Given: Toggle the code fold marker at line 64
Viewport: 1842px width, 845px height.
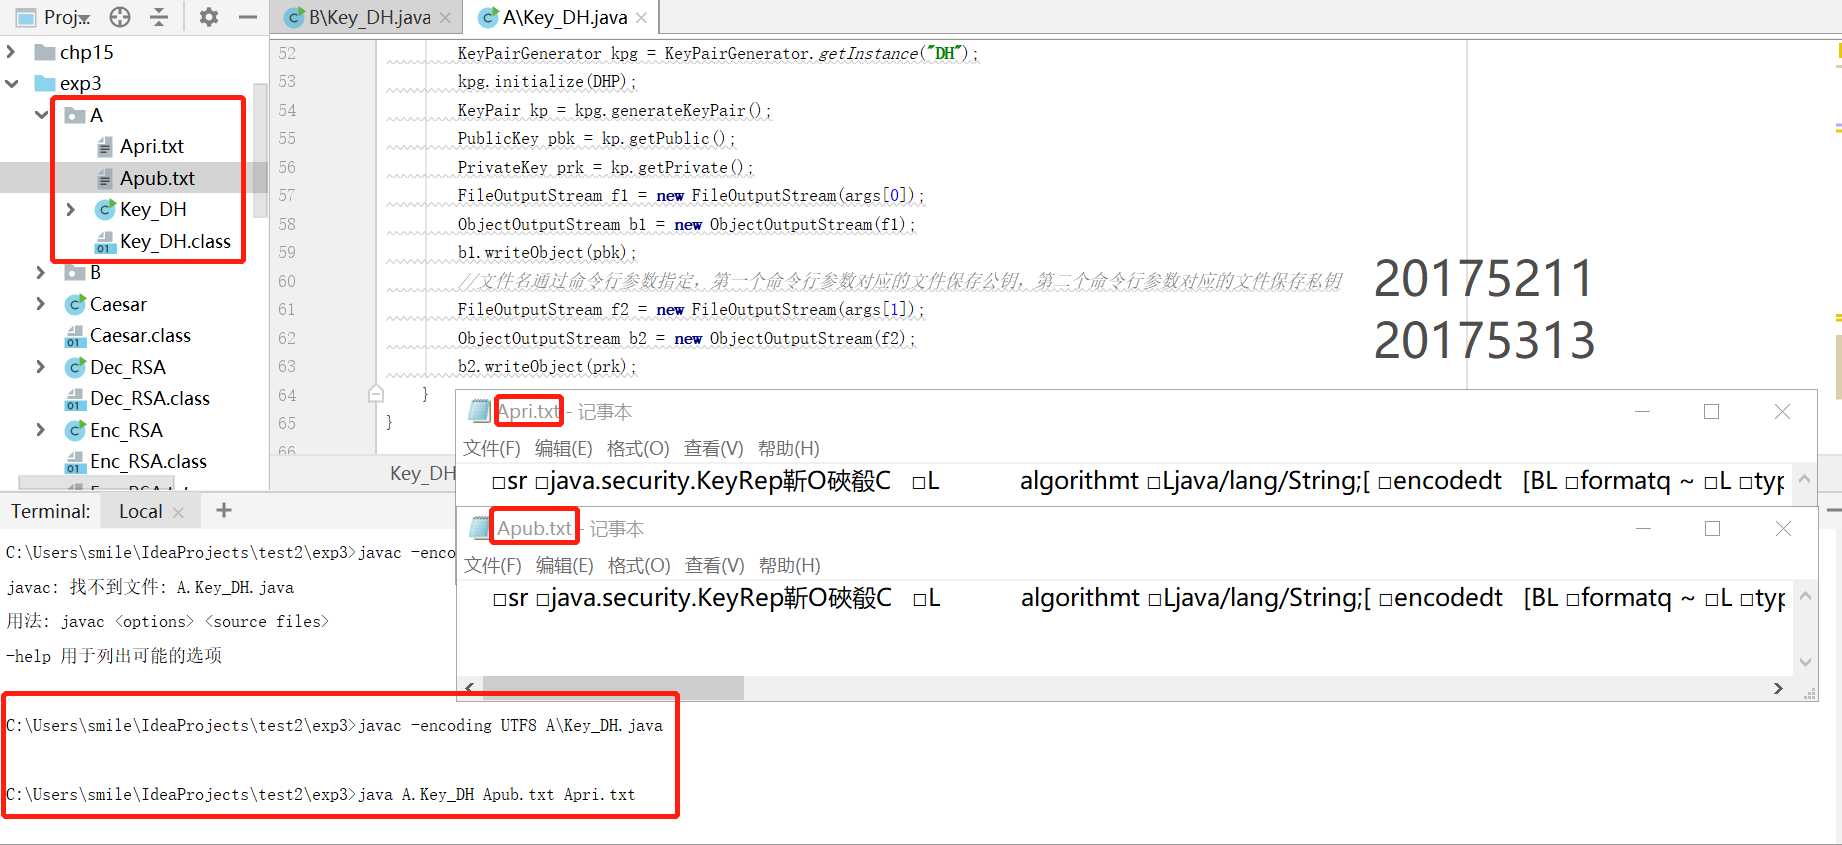Looking at the screenshot, I should click(x=376, y=394).
